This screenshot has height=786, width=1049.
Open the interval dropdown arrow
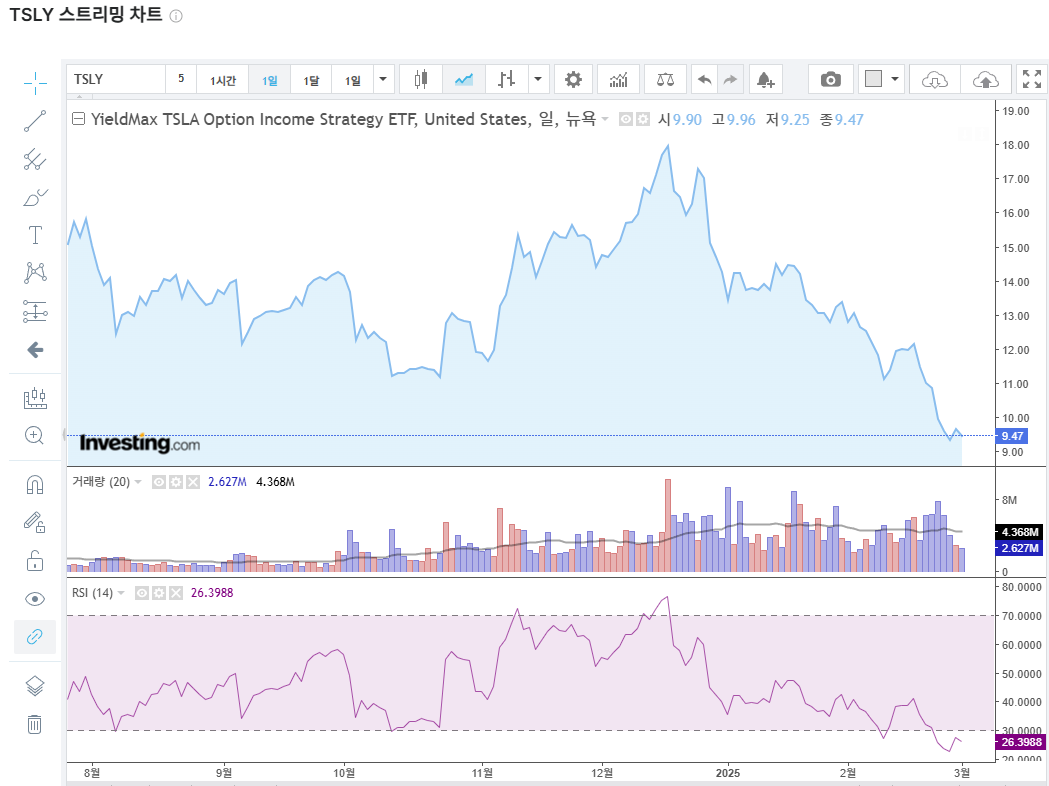pyautogui.click(x=383, y=80)
